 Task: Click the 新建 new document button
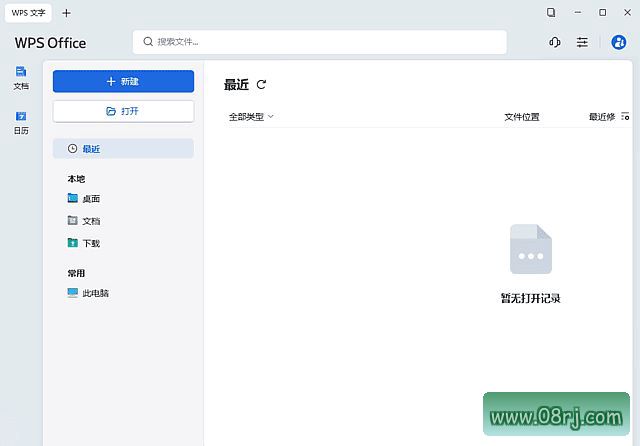(123, 81)
